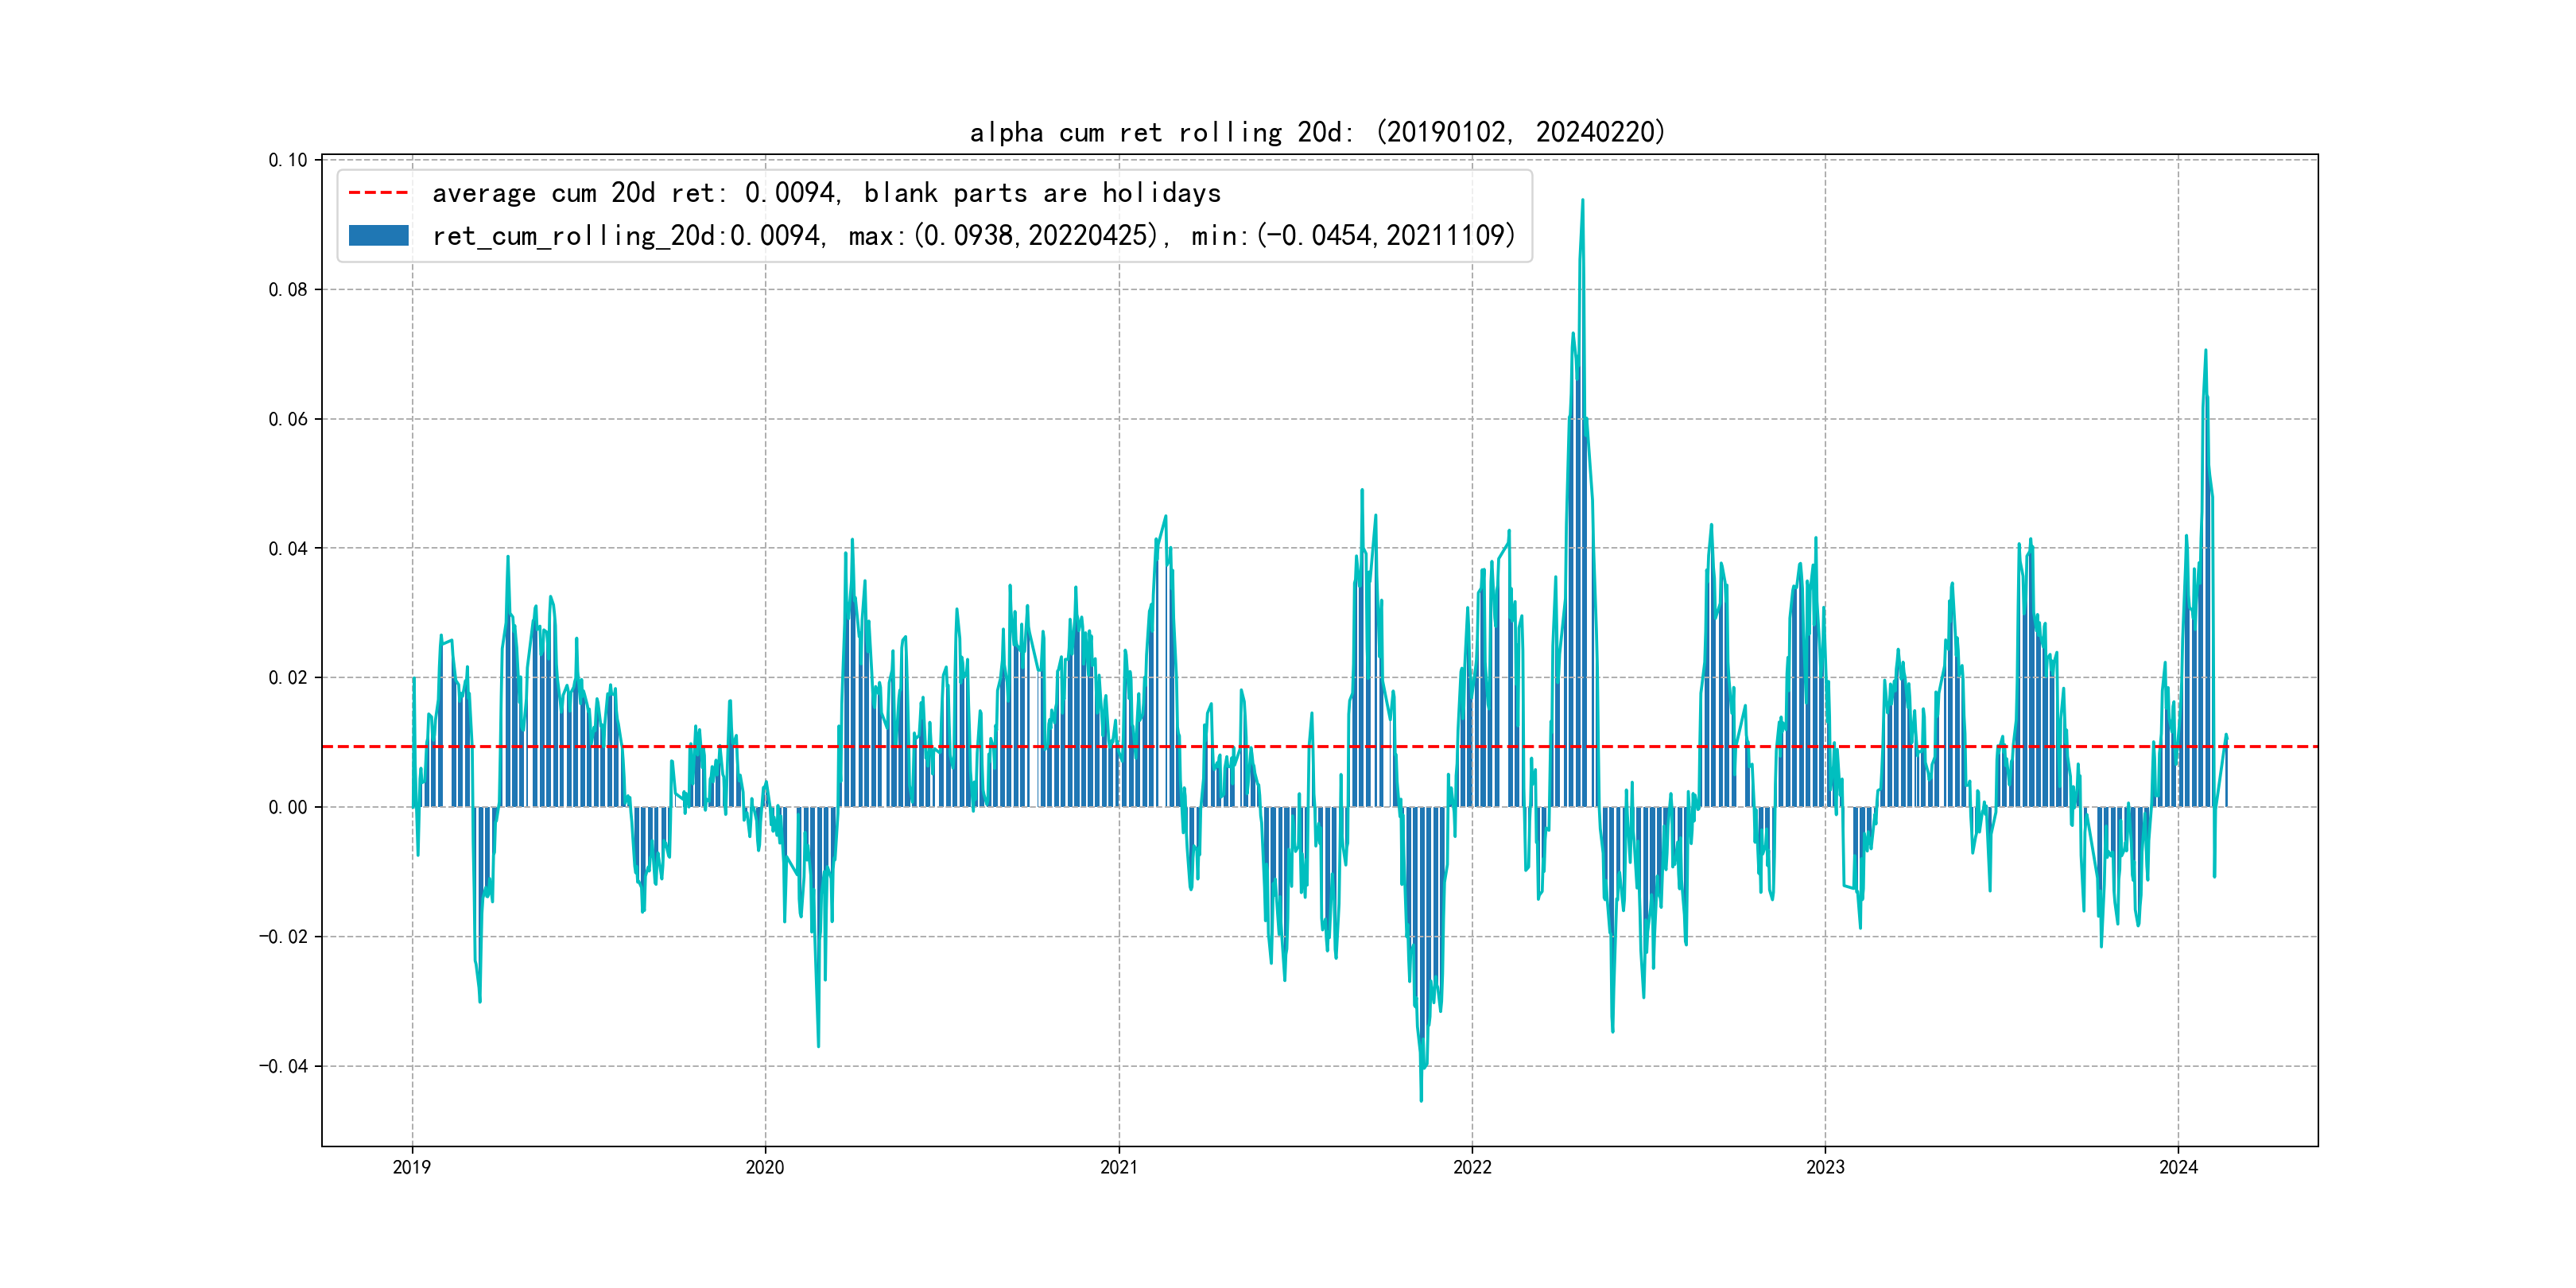Click the -0.02 y-axis tick label
Screen dimensions: 2576x1288
(283, 937)
